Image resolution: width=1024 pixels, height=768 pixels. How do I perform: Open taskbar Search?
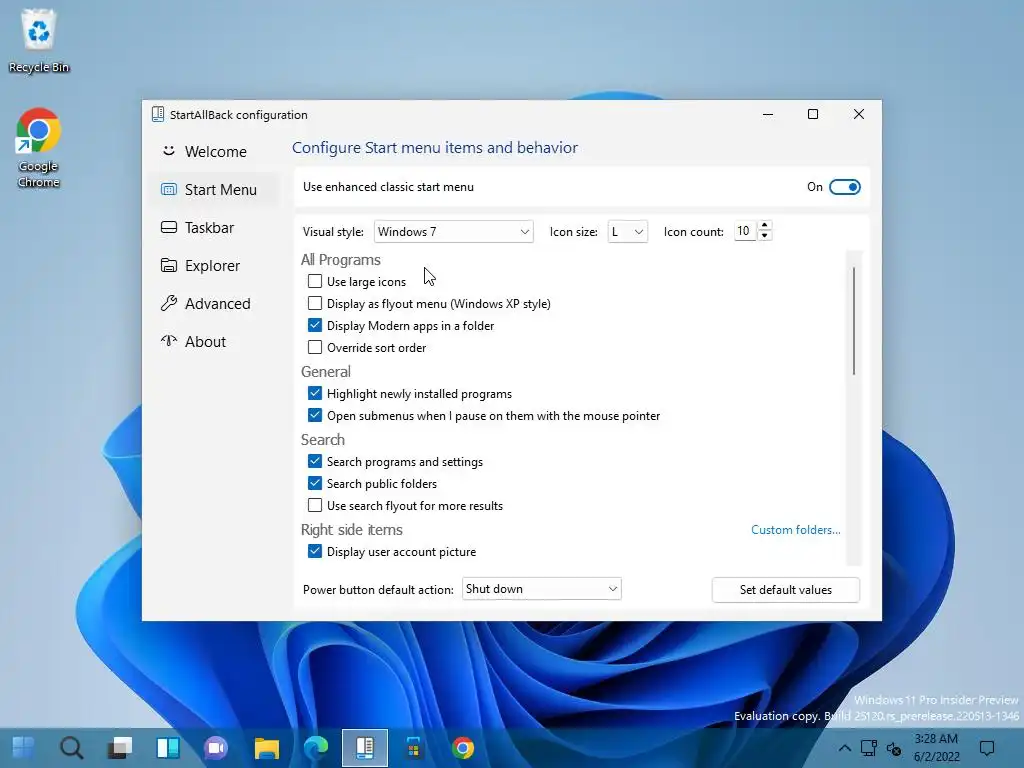click(71, 748)
